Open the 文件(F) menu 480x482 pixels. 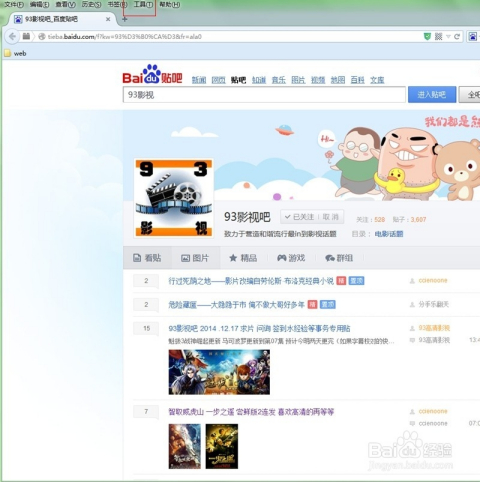(x=14, y=5)
